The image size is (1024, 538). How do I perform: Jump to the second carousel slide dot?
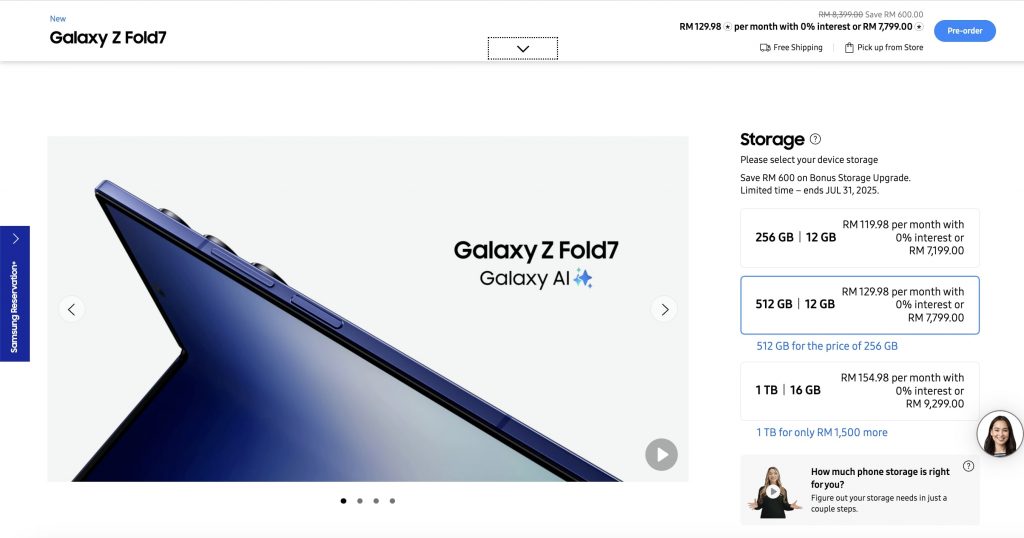point(360,501)
